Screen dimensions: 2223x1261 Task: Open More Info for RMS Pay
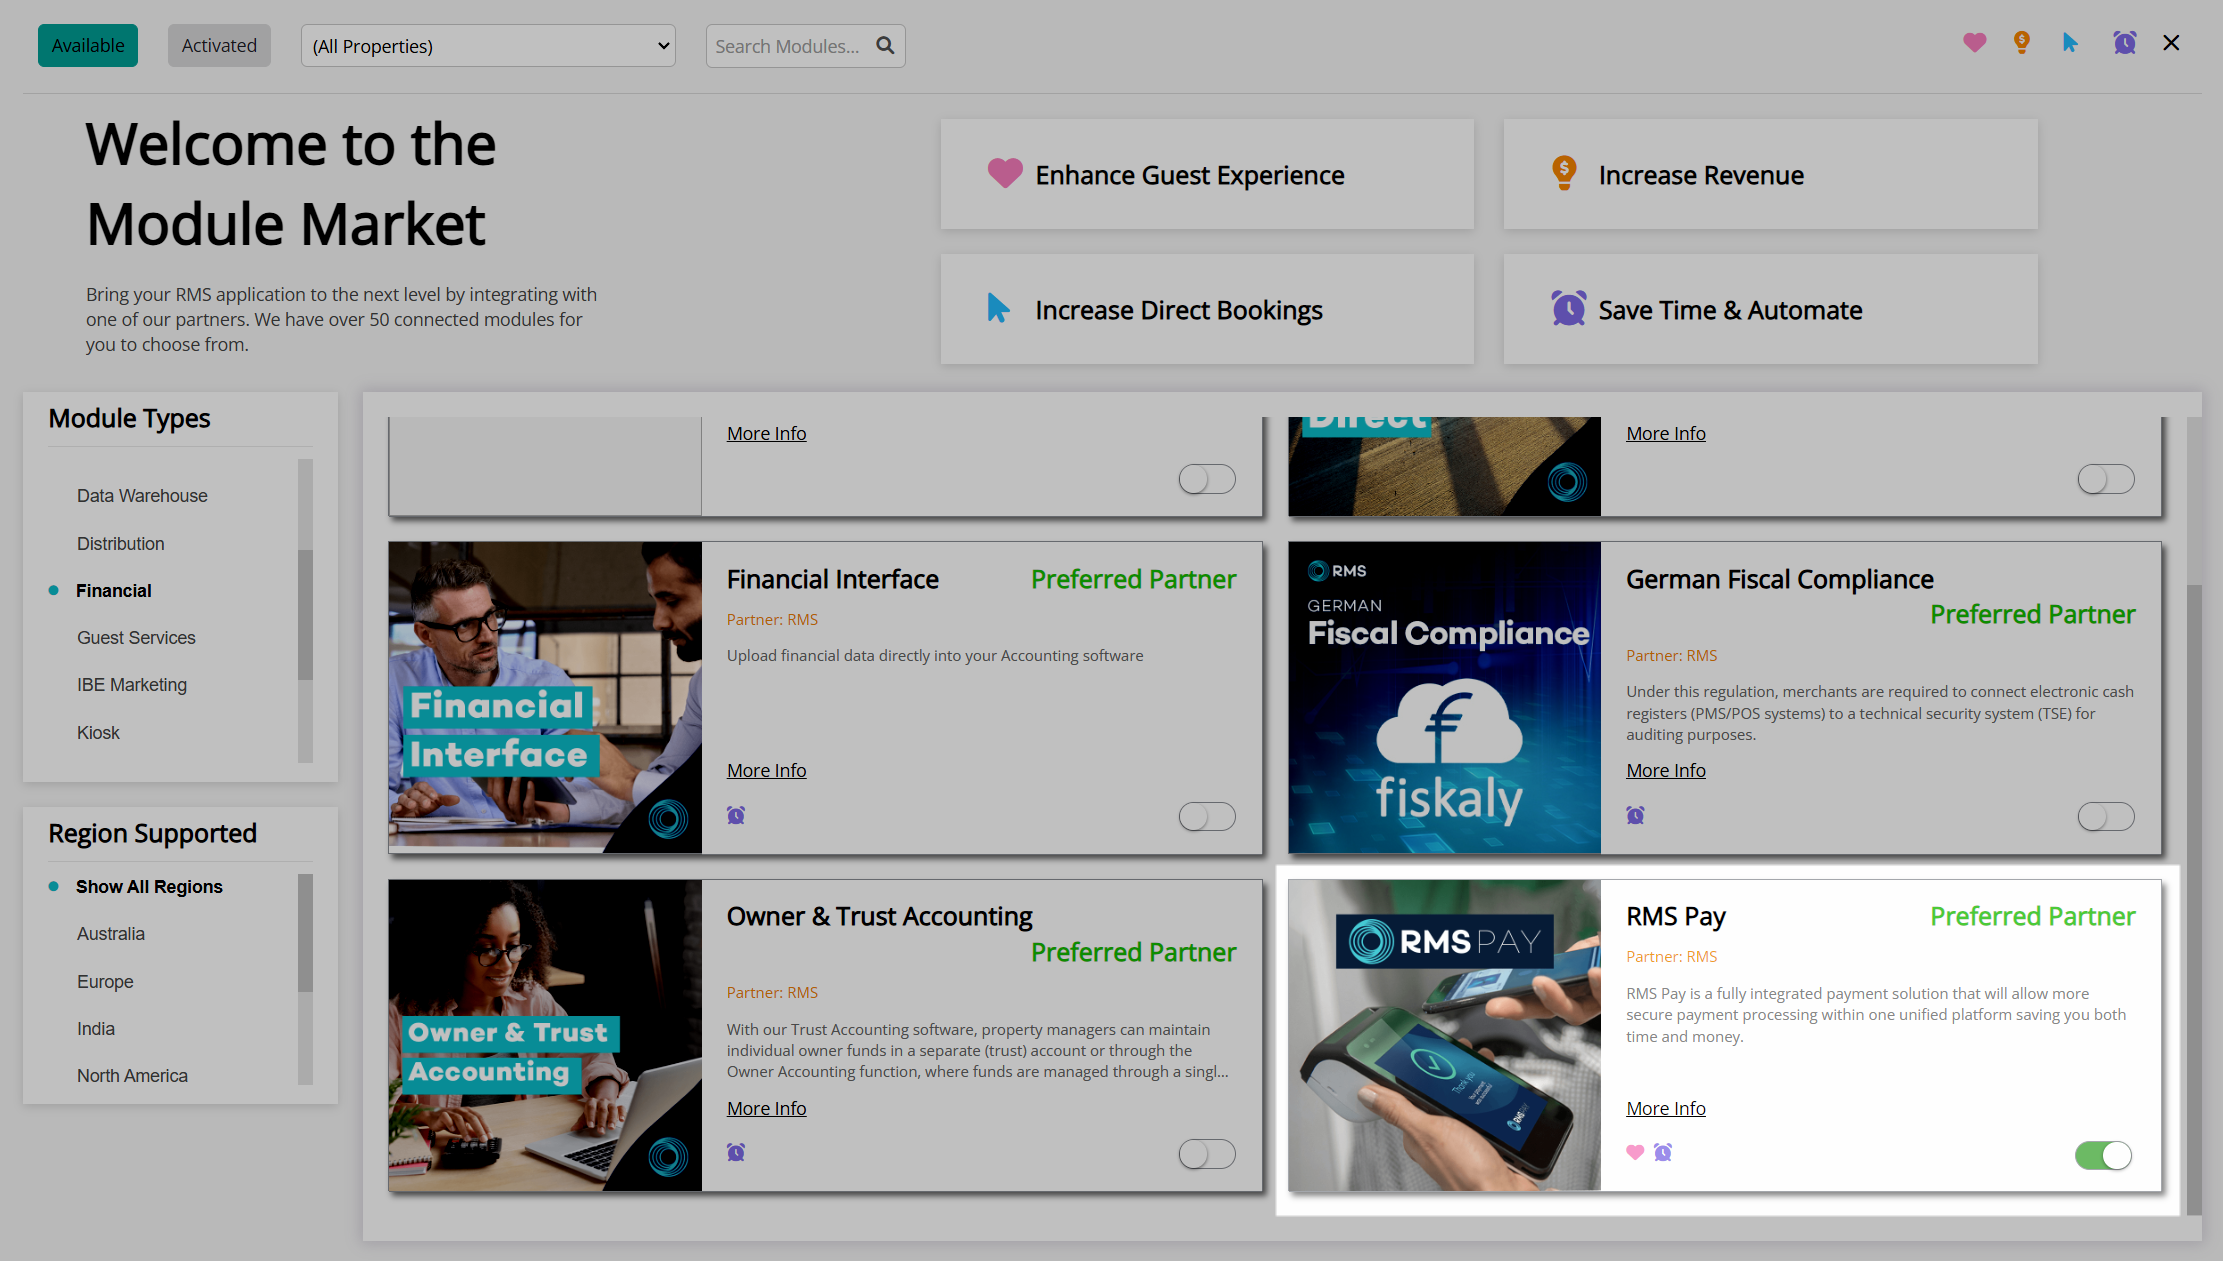point(1666,1108)
